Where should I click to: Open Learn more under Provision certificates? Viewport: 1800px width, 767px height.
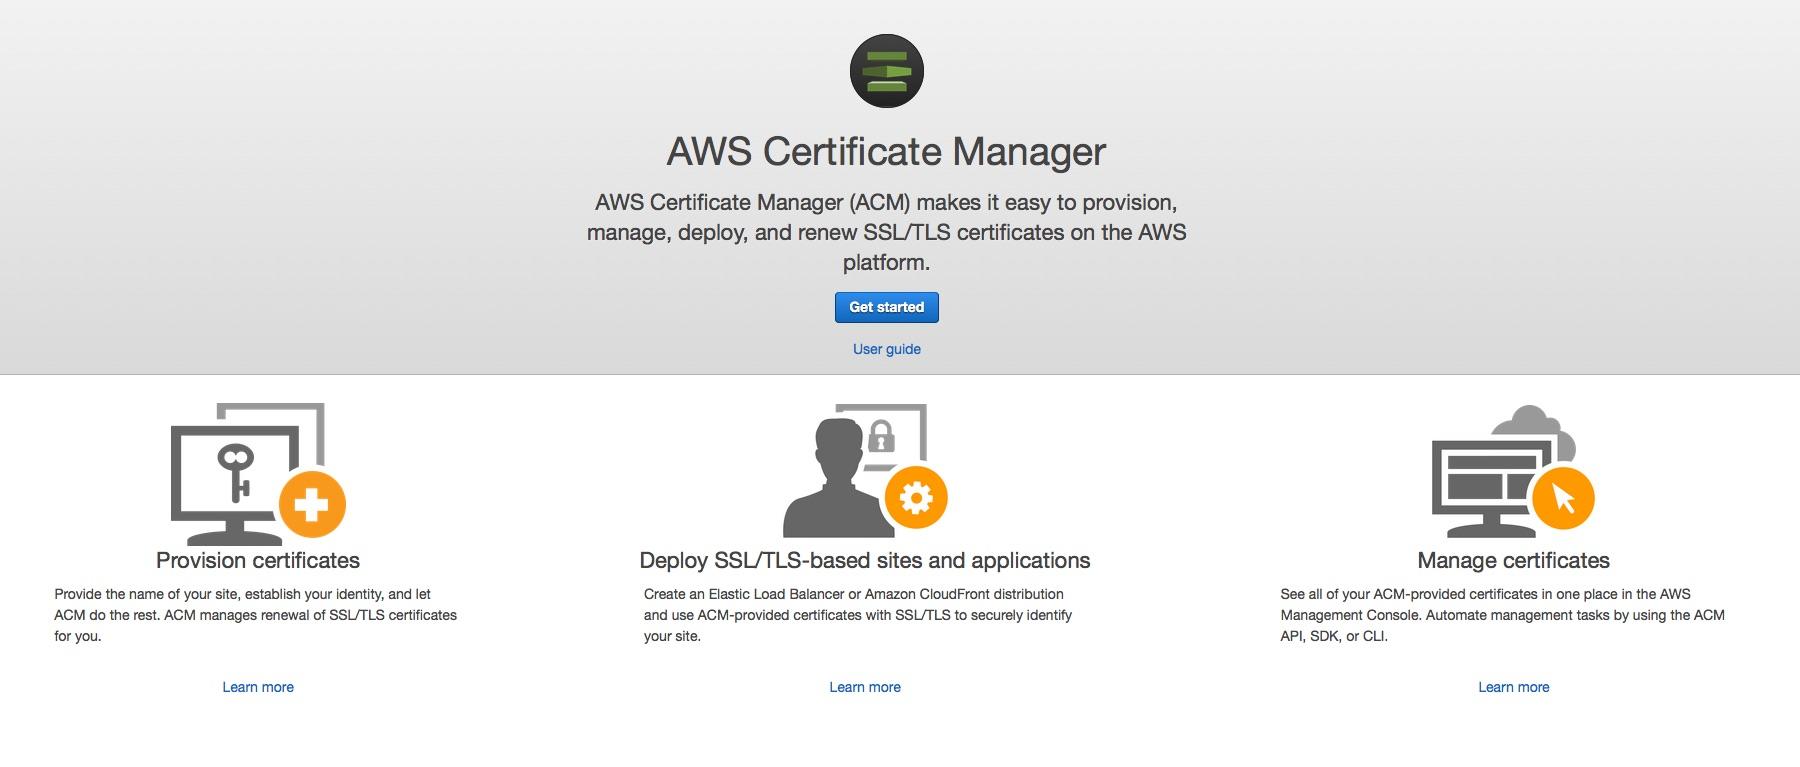pos(258,687)
